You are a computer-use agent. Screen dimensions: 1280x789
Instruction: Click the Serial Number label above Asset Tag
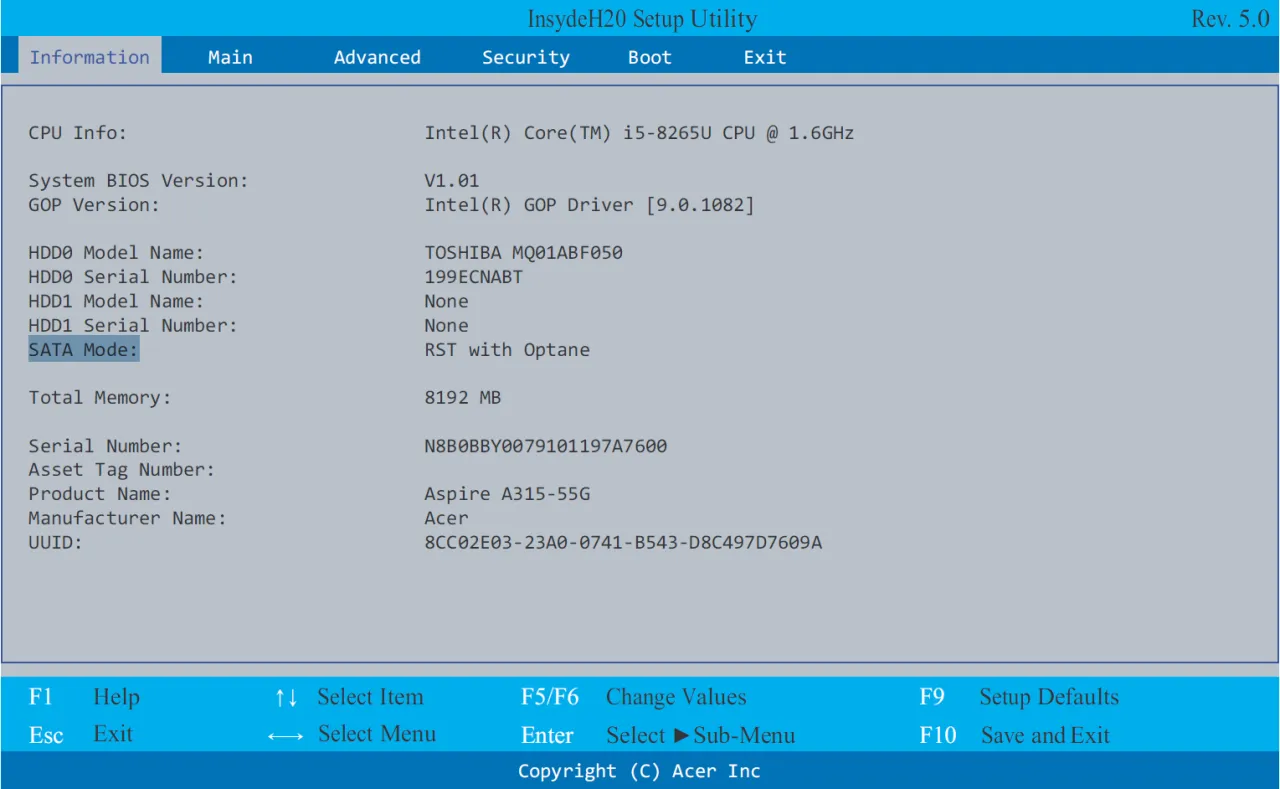pyautogui.click(x=105, y=446)
